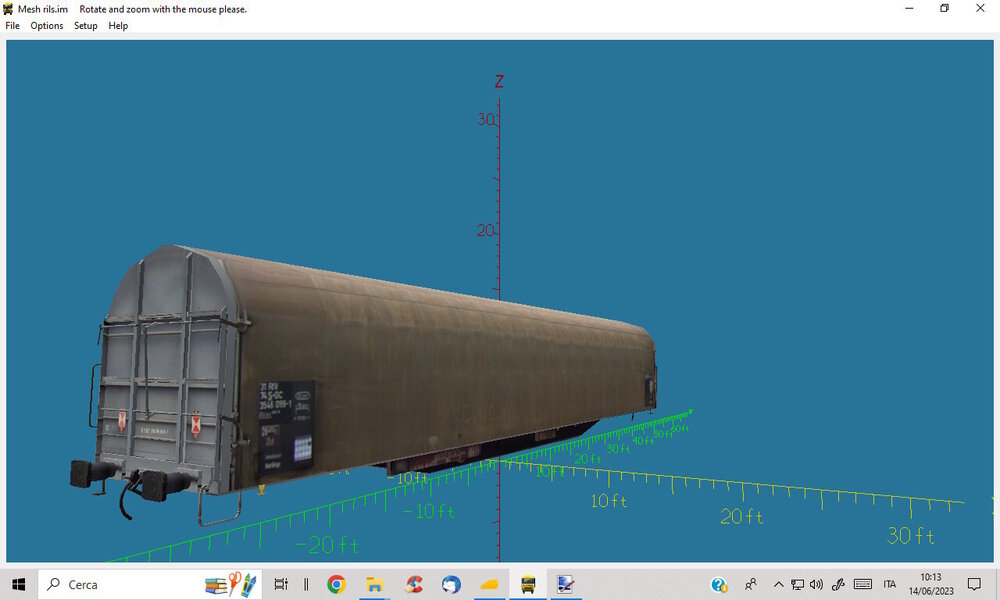Open the People tray icon

(x=751, y=584)
